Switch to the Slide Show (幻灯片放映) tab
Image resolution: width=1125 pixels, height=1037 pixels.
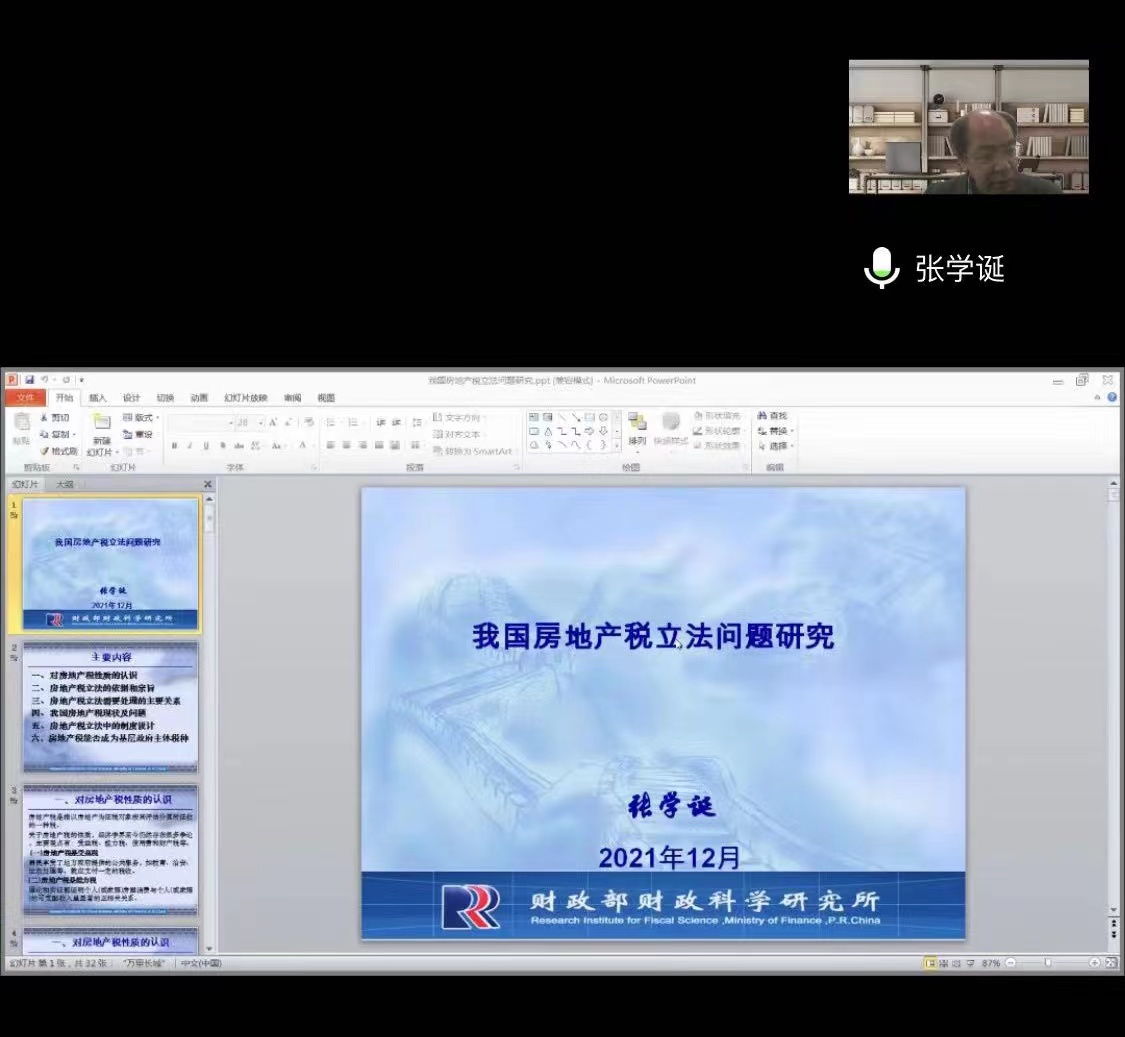pos(245,398)
